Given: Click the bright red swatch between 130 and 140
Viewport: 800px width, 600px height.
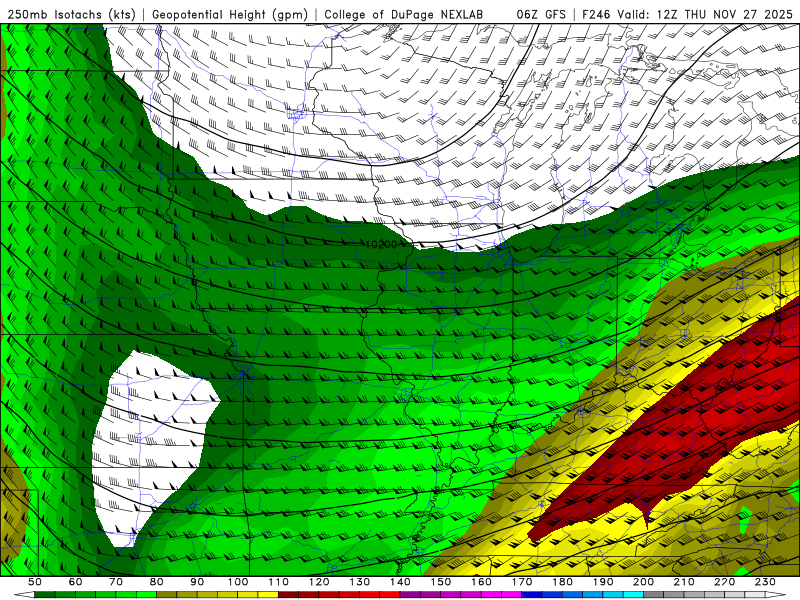Looking at the screenshot, I should pos(390,594).
